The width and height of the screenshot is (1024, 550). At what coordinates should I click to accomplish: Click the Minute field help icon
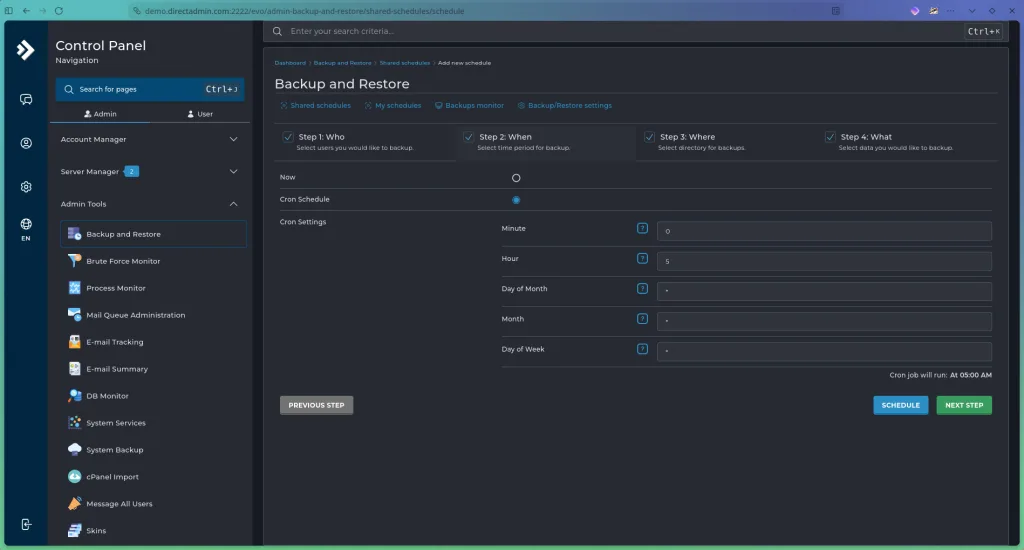click(642, 228)
